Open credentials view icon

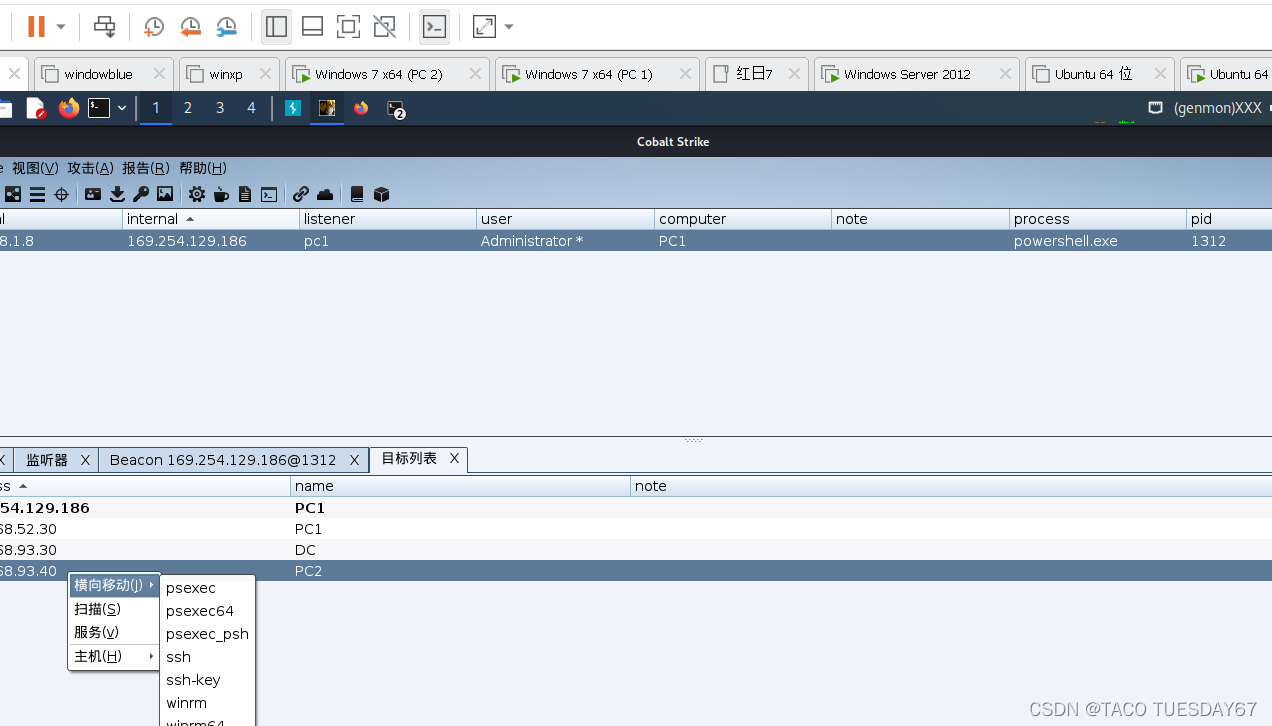click(93, 194)
